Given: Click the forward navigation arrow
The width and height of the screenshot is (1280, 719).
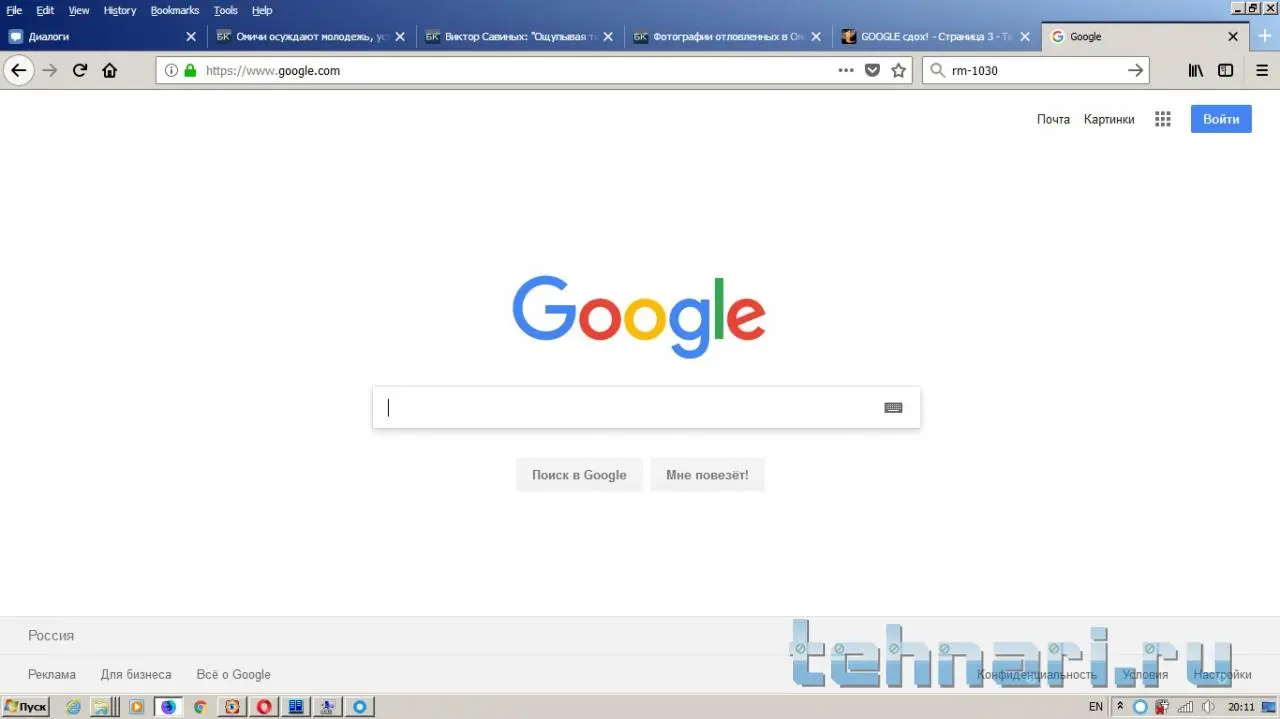Looking at the screenshot, I should pos(50,70).
